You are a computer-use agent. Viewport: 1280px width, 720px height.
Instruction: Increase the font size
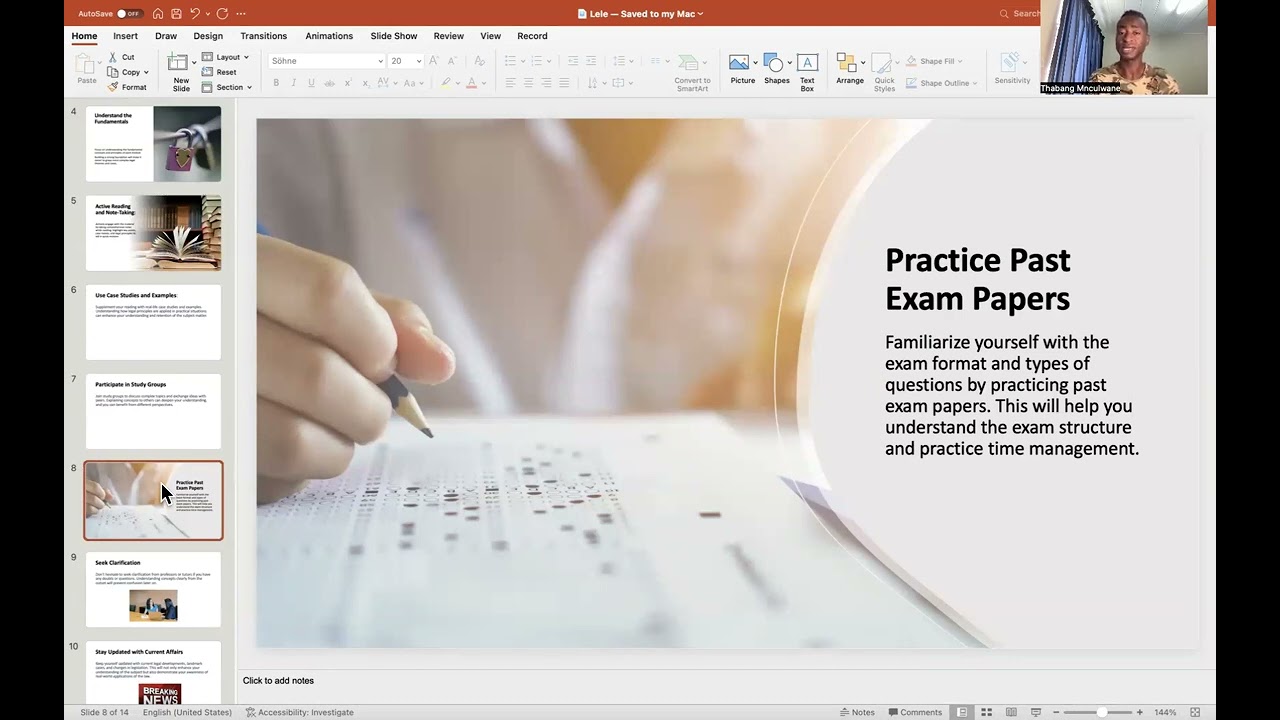click(x=434, y=61)
